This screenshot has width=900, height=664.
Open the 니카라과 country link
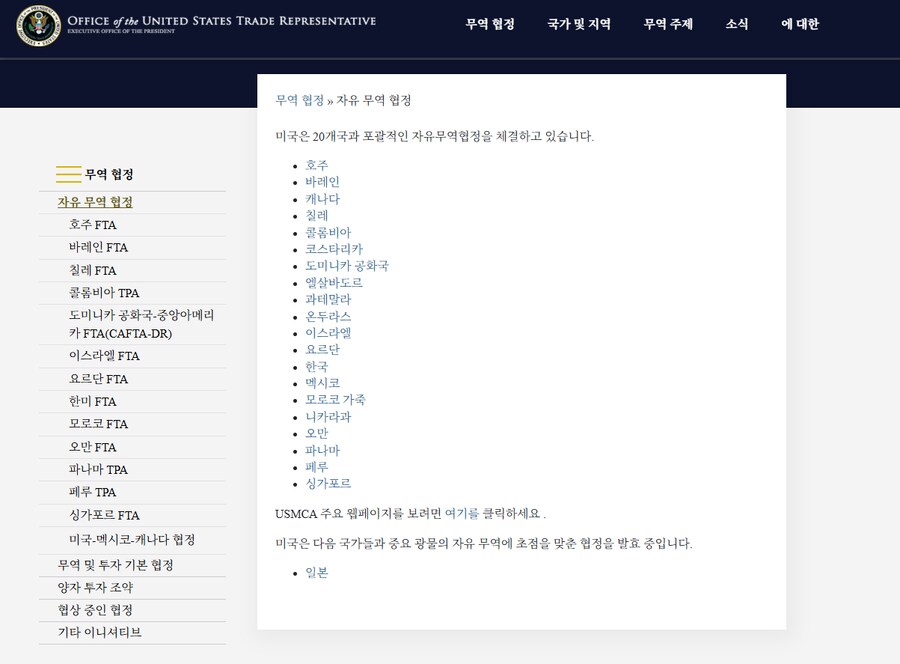[x=328, y=417]
